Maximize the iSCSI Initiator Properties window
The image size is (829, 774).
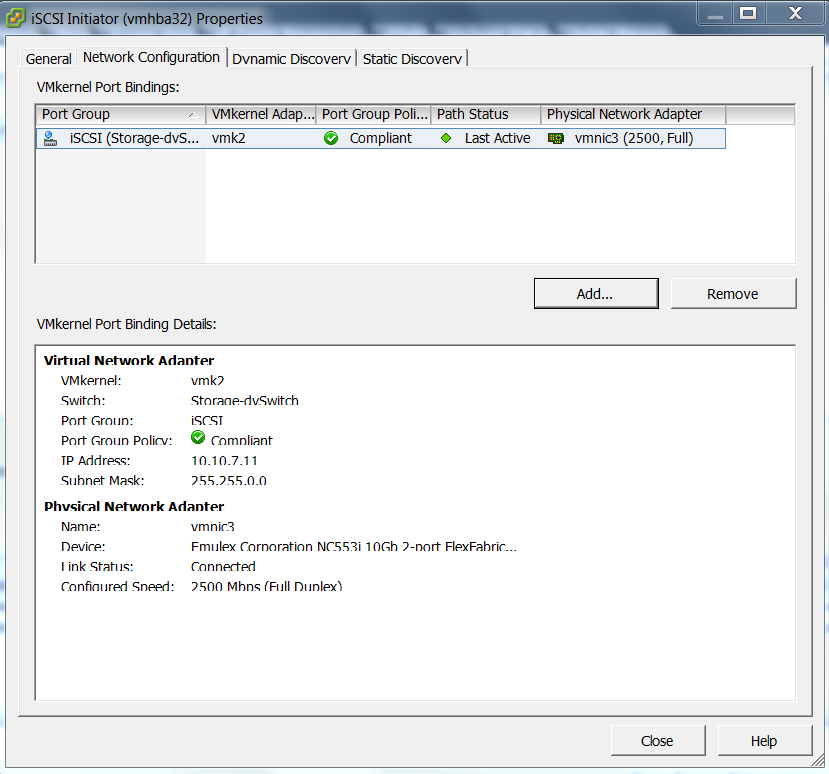tap(746, 14)
